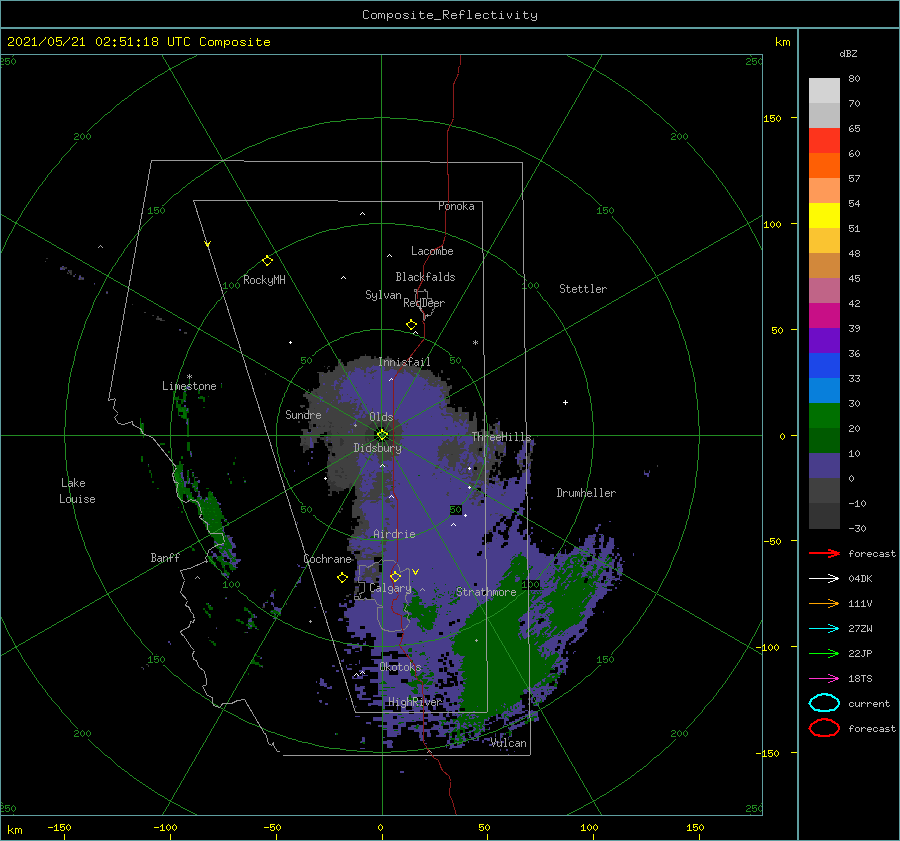Click the Okotoks label
Screen dimensions: 900x841
pos(401,667)
